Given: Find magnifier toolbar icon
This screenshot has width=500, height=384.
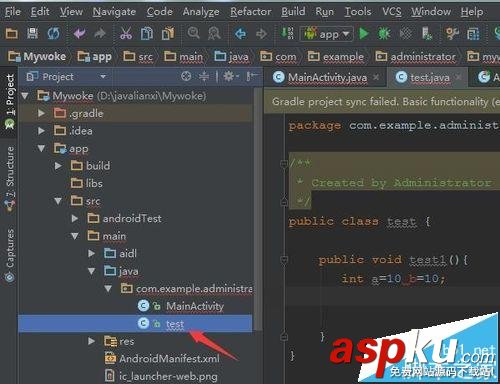Looking at the screenshot, I should (x=194, y=33).
